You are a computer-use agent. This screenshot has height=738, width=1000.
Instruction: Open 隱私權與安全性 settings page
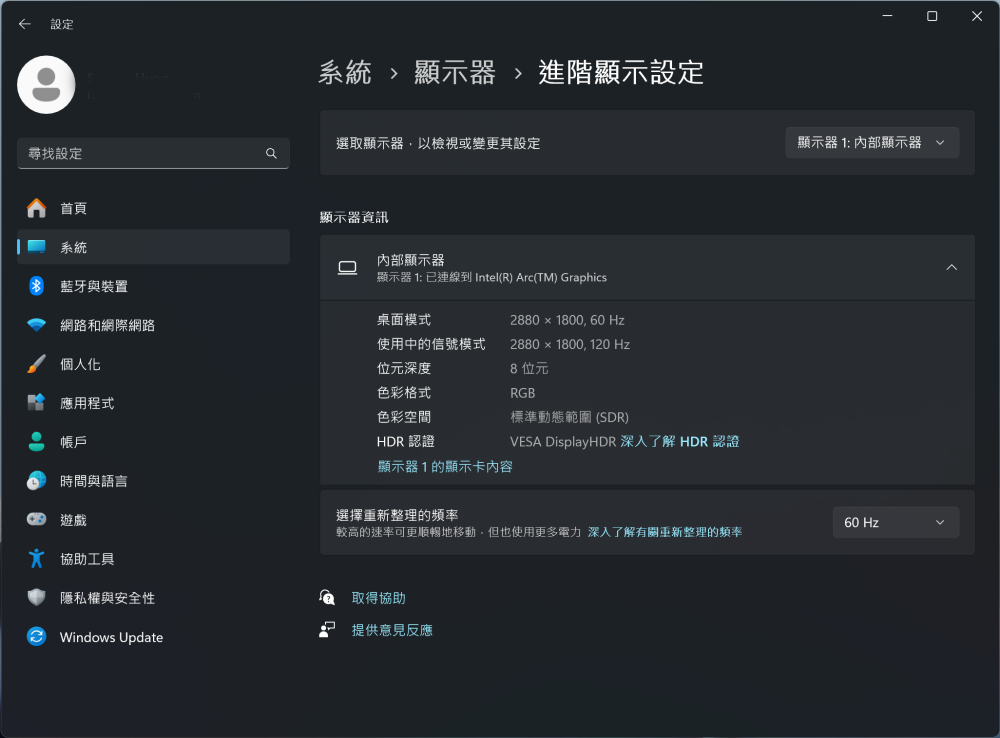107,598
